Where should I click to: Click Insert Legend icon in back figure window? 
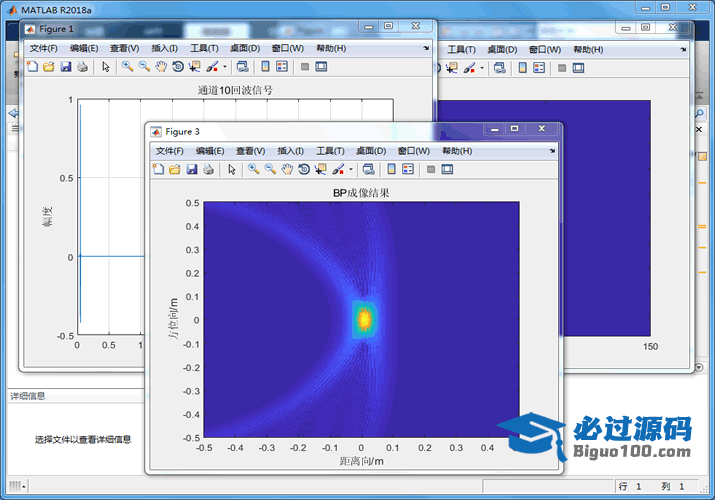[539, 68]
